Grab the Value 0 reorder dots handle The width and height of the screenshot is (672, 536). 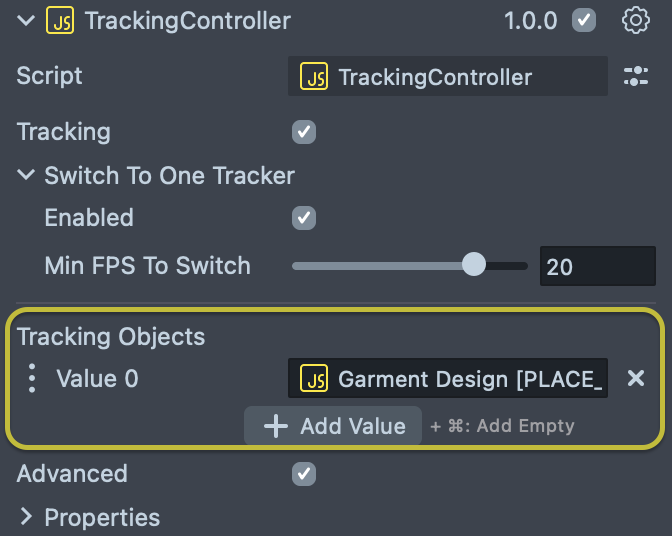pos(32,378)
